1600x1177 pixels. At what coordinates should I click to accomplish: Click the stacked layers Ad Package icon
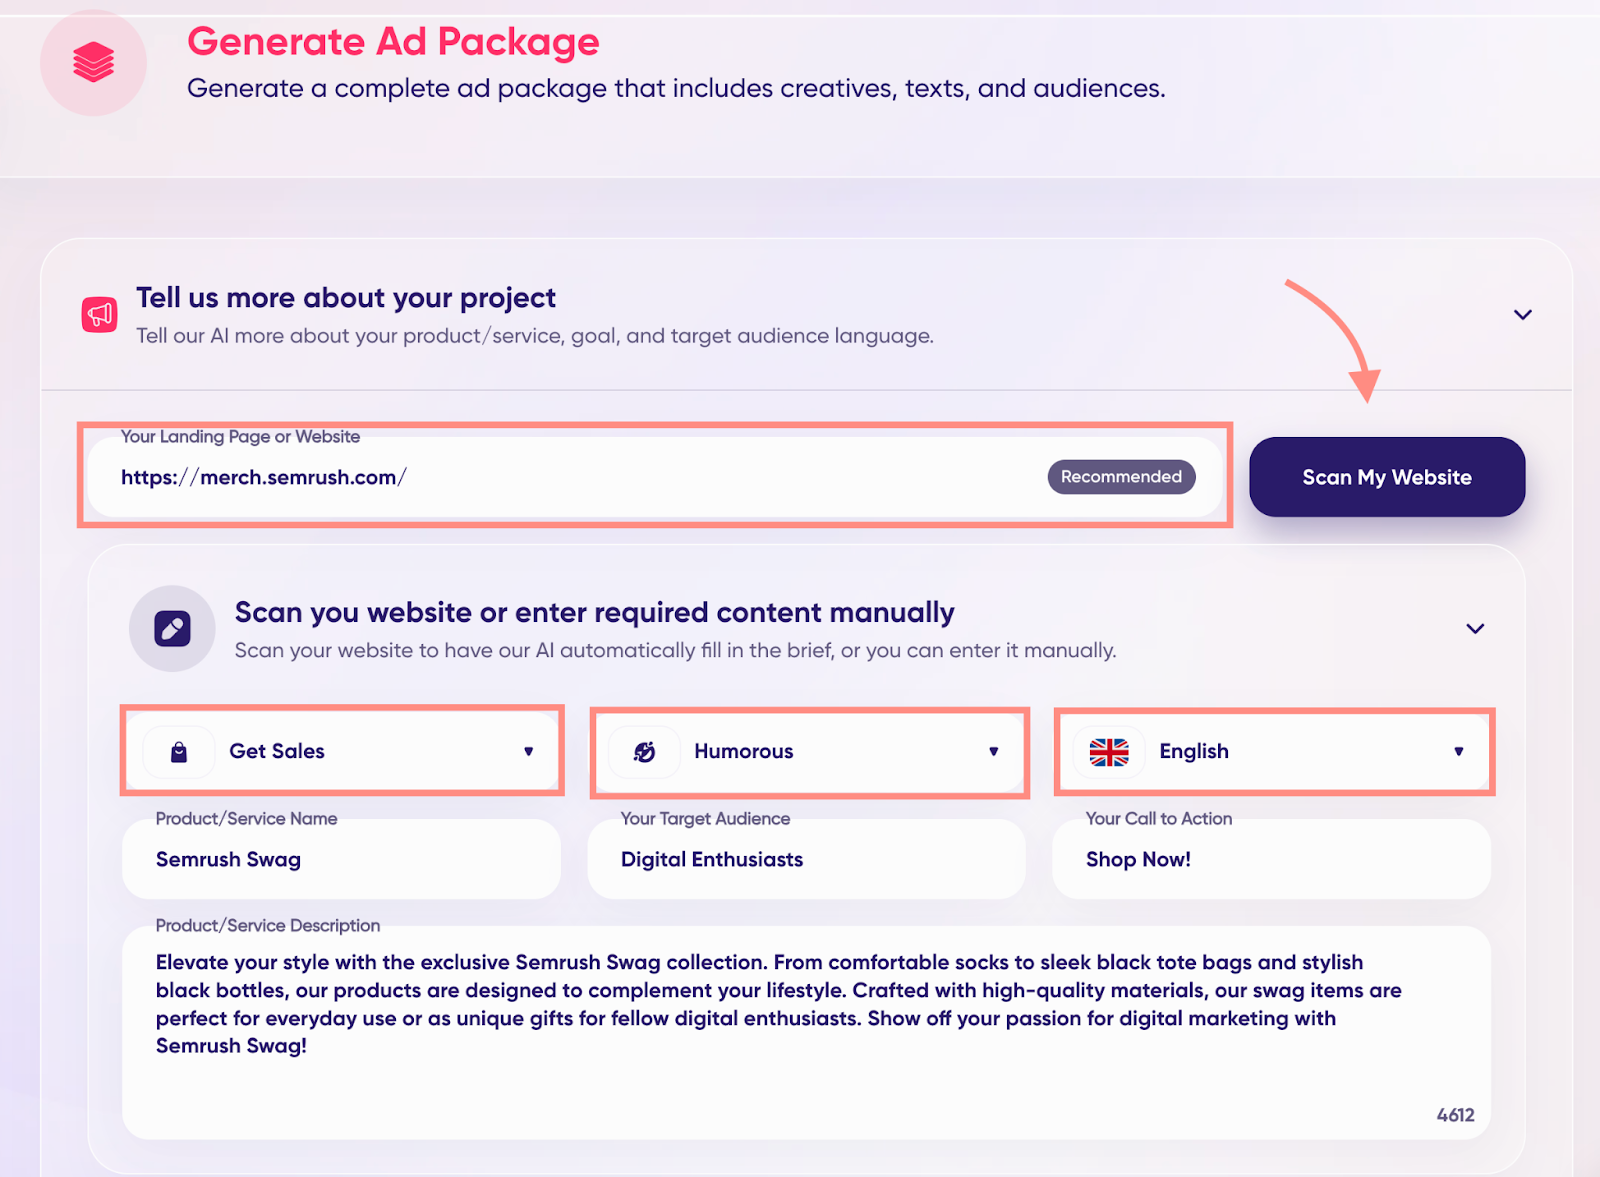pyautogui.click(x=93, y=63)
